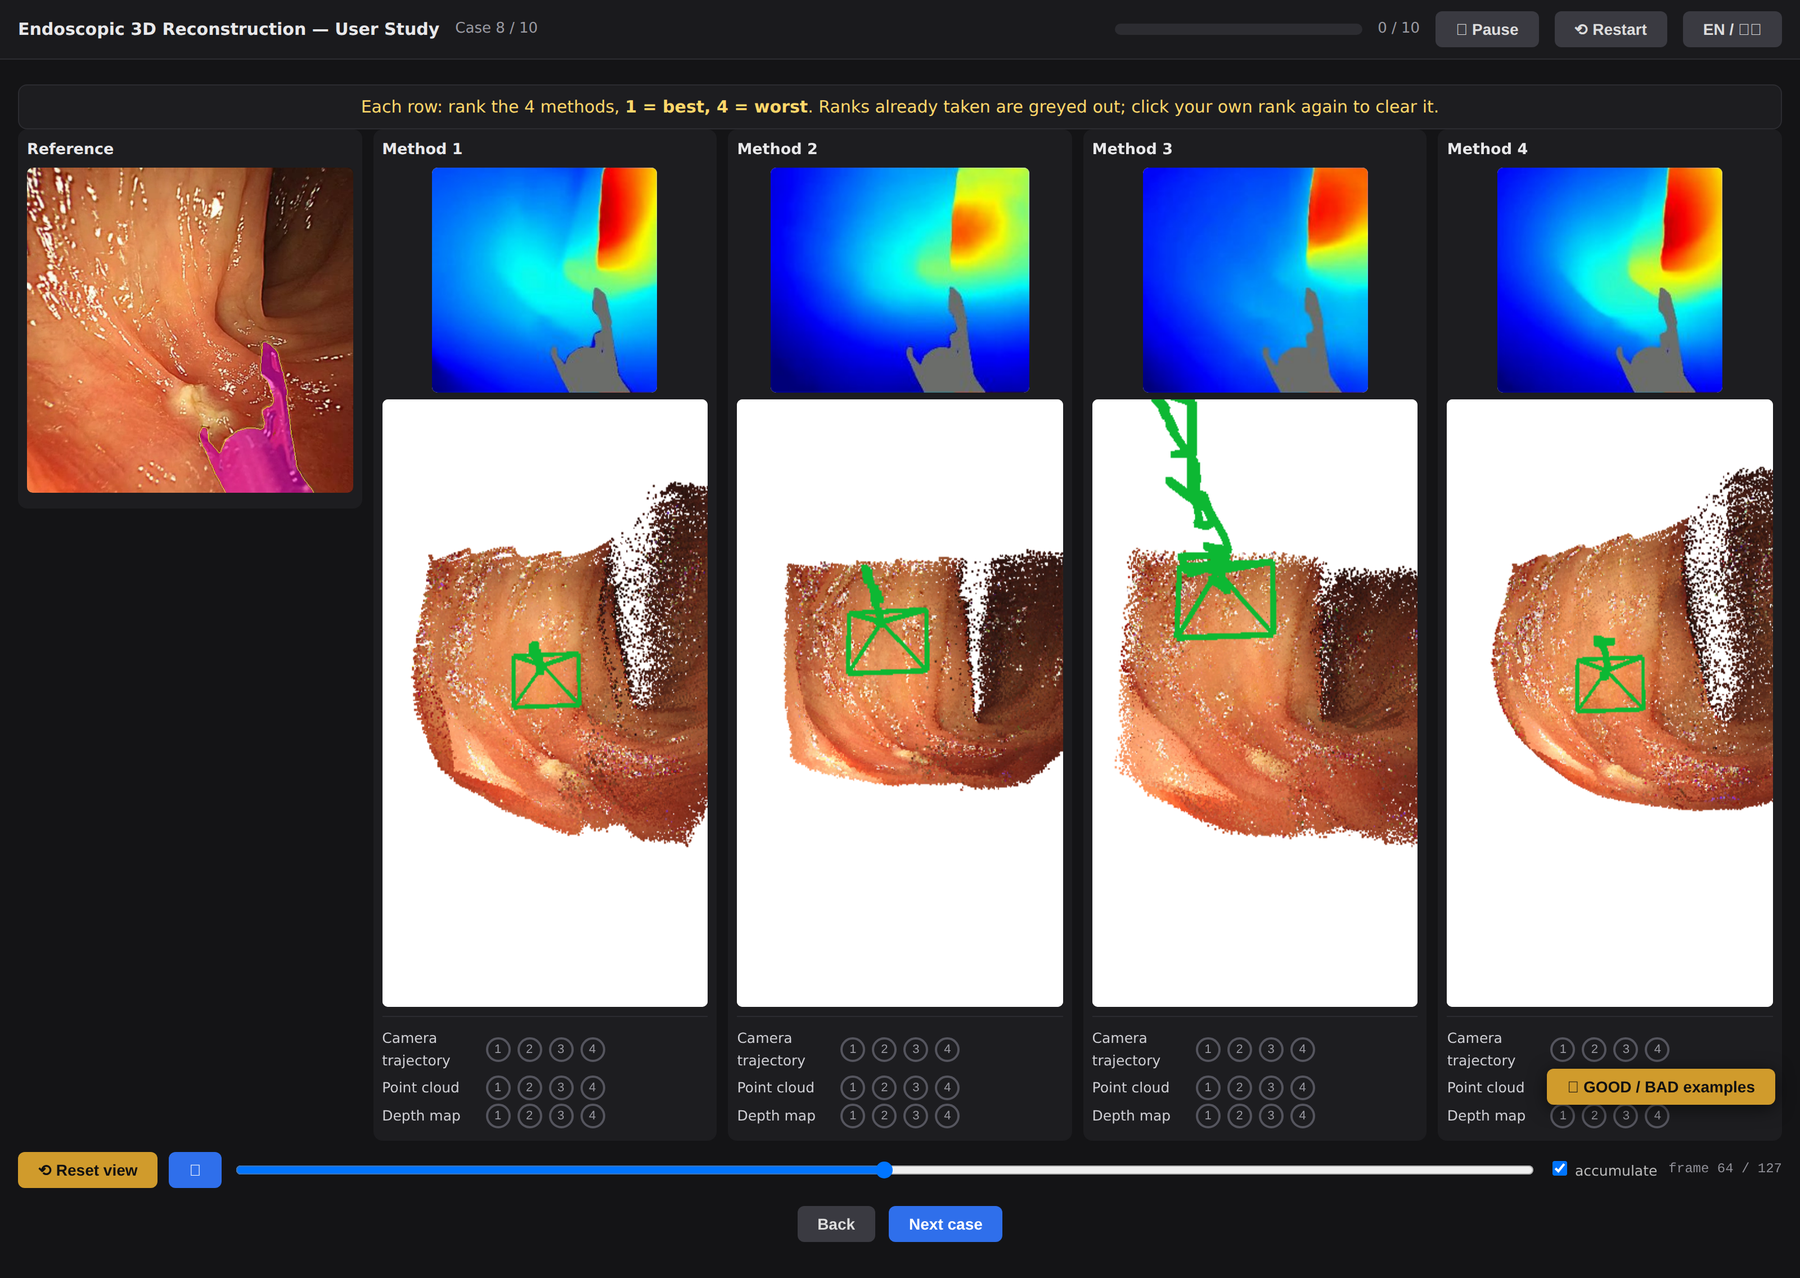The height and width of the screenshot is (1278, 1800).
Task: Toggle the accumulate checkbox
Action: coord(1559,1168)
